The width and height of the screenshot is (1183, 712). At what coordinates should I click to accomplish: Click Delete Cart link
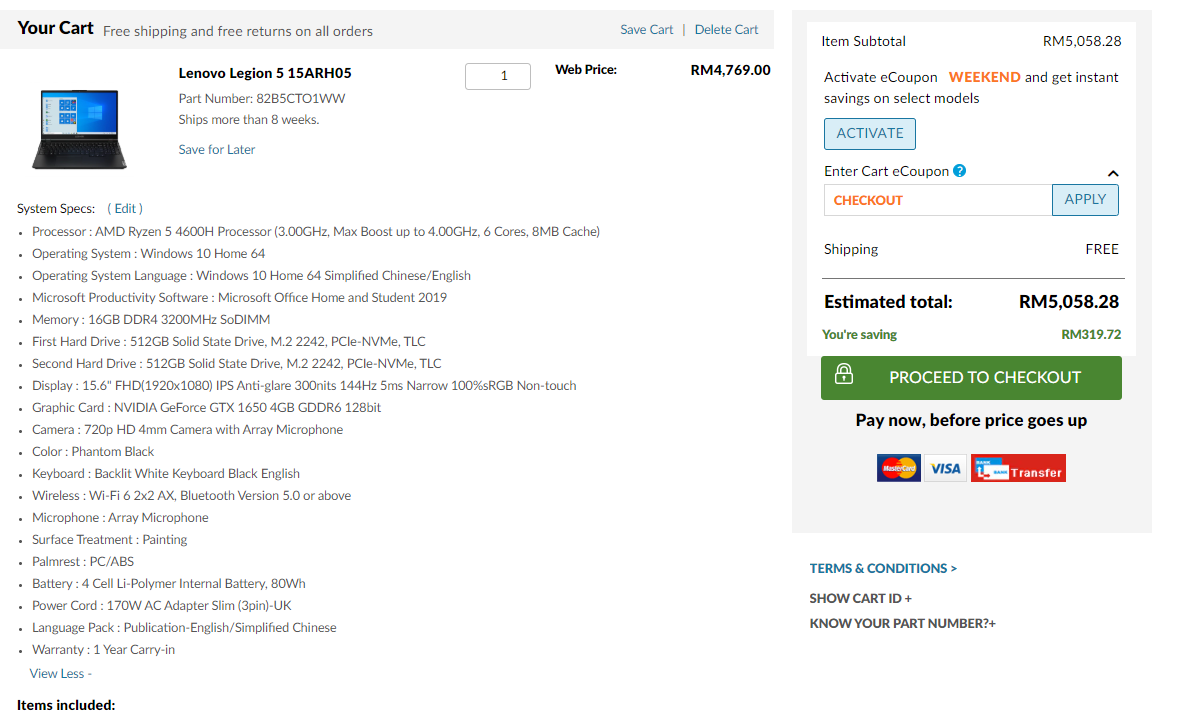point(727,29)
